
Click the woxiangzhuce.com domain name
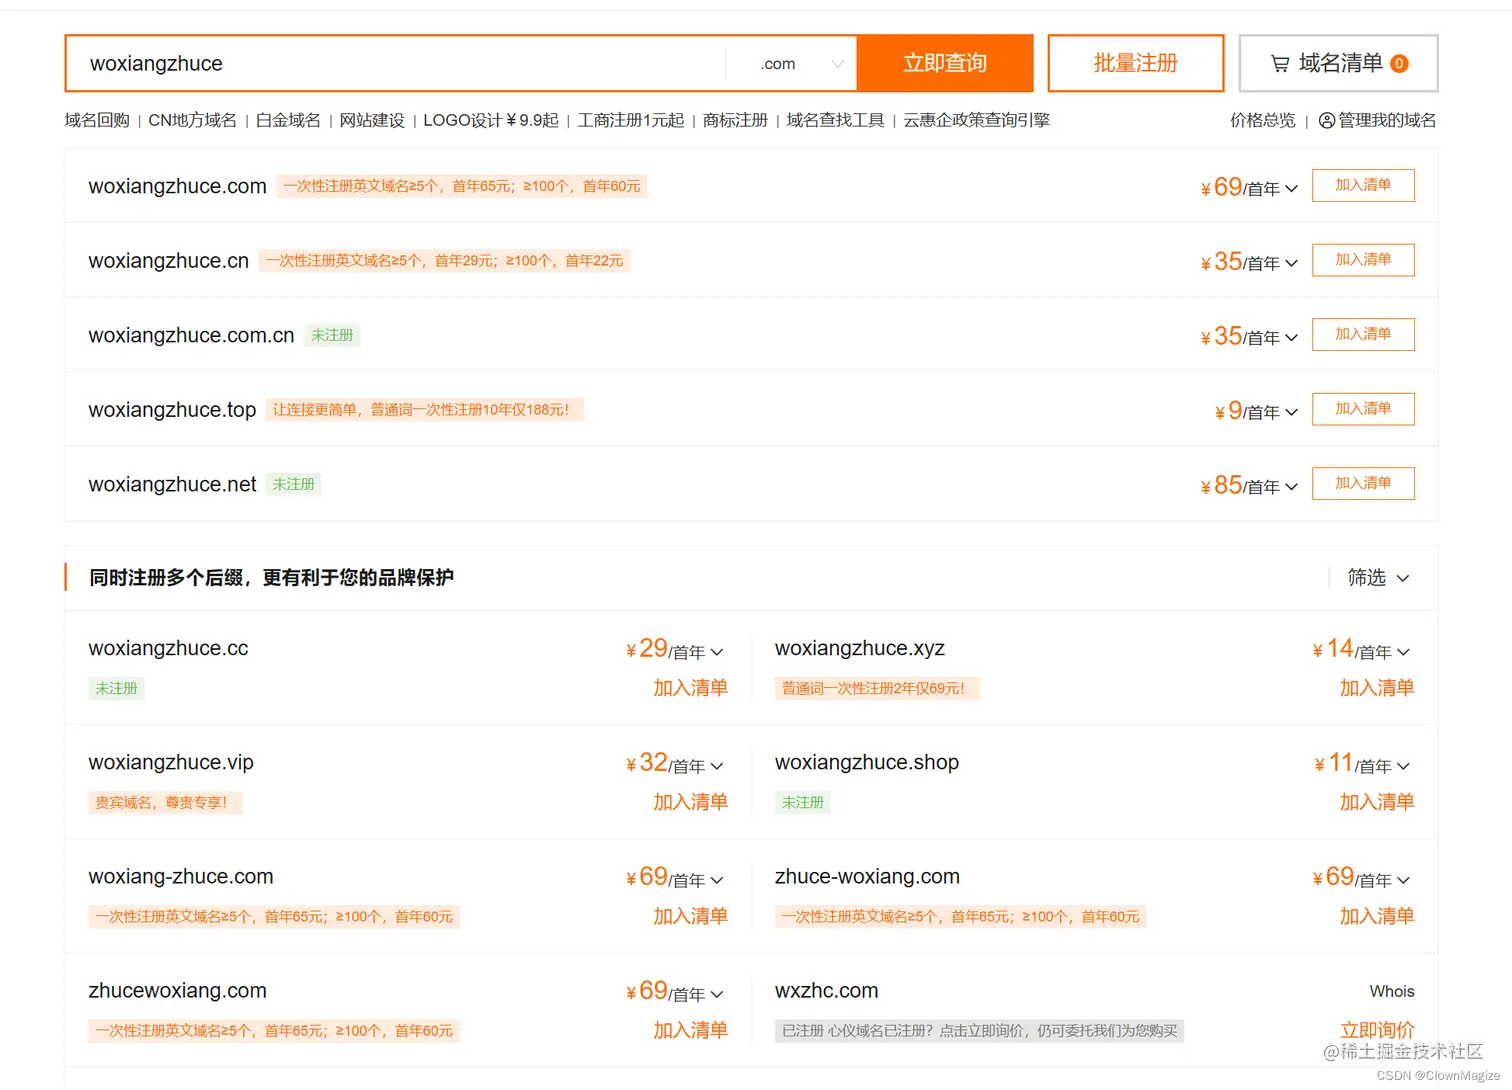click(177, 186)
